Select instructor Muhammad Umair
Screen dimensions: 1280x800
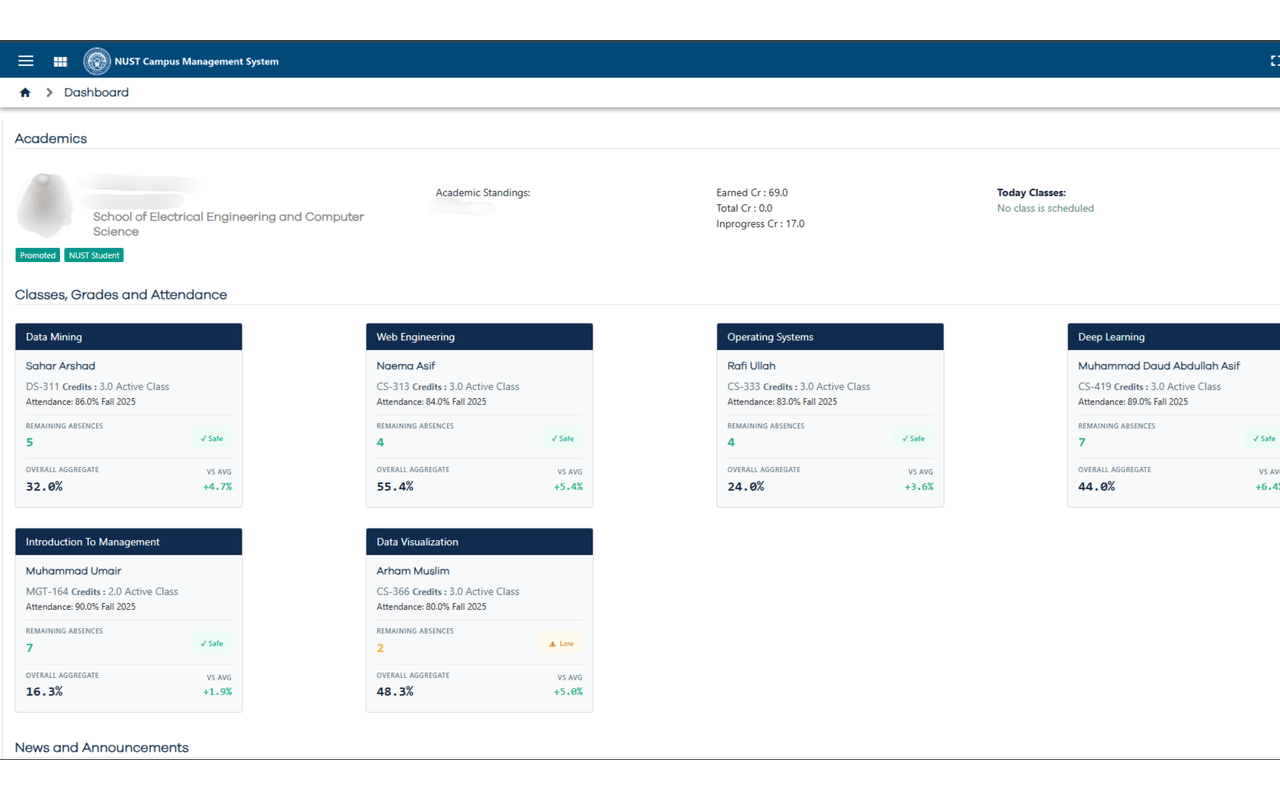(74, 571)
